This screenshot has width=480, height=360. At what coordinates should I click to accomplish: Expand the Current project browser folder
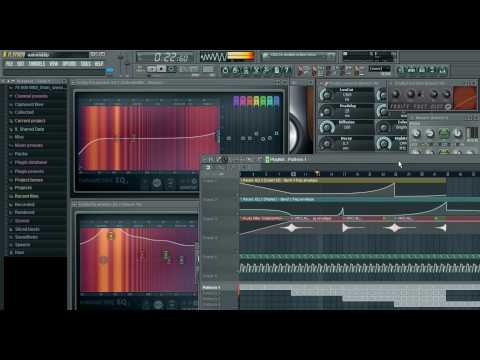point(30,121)
